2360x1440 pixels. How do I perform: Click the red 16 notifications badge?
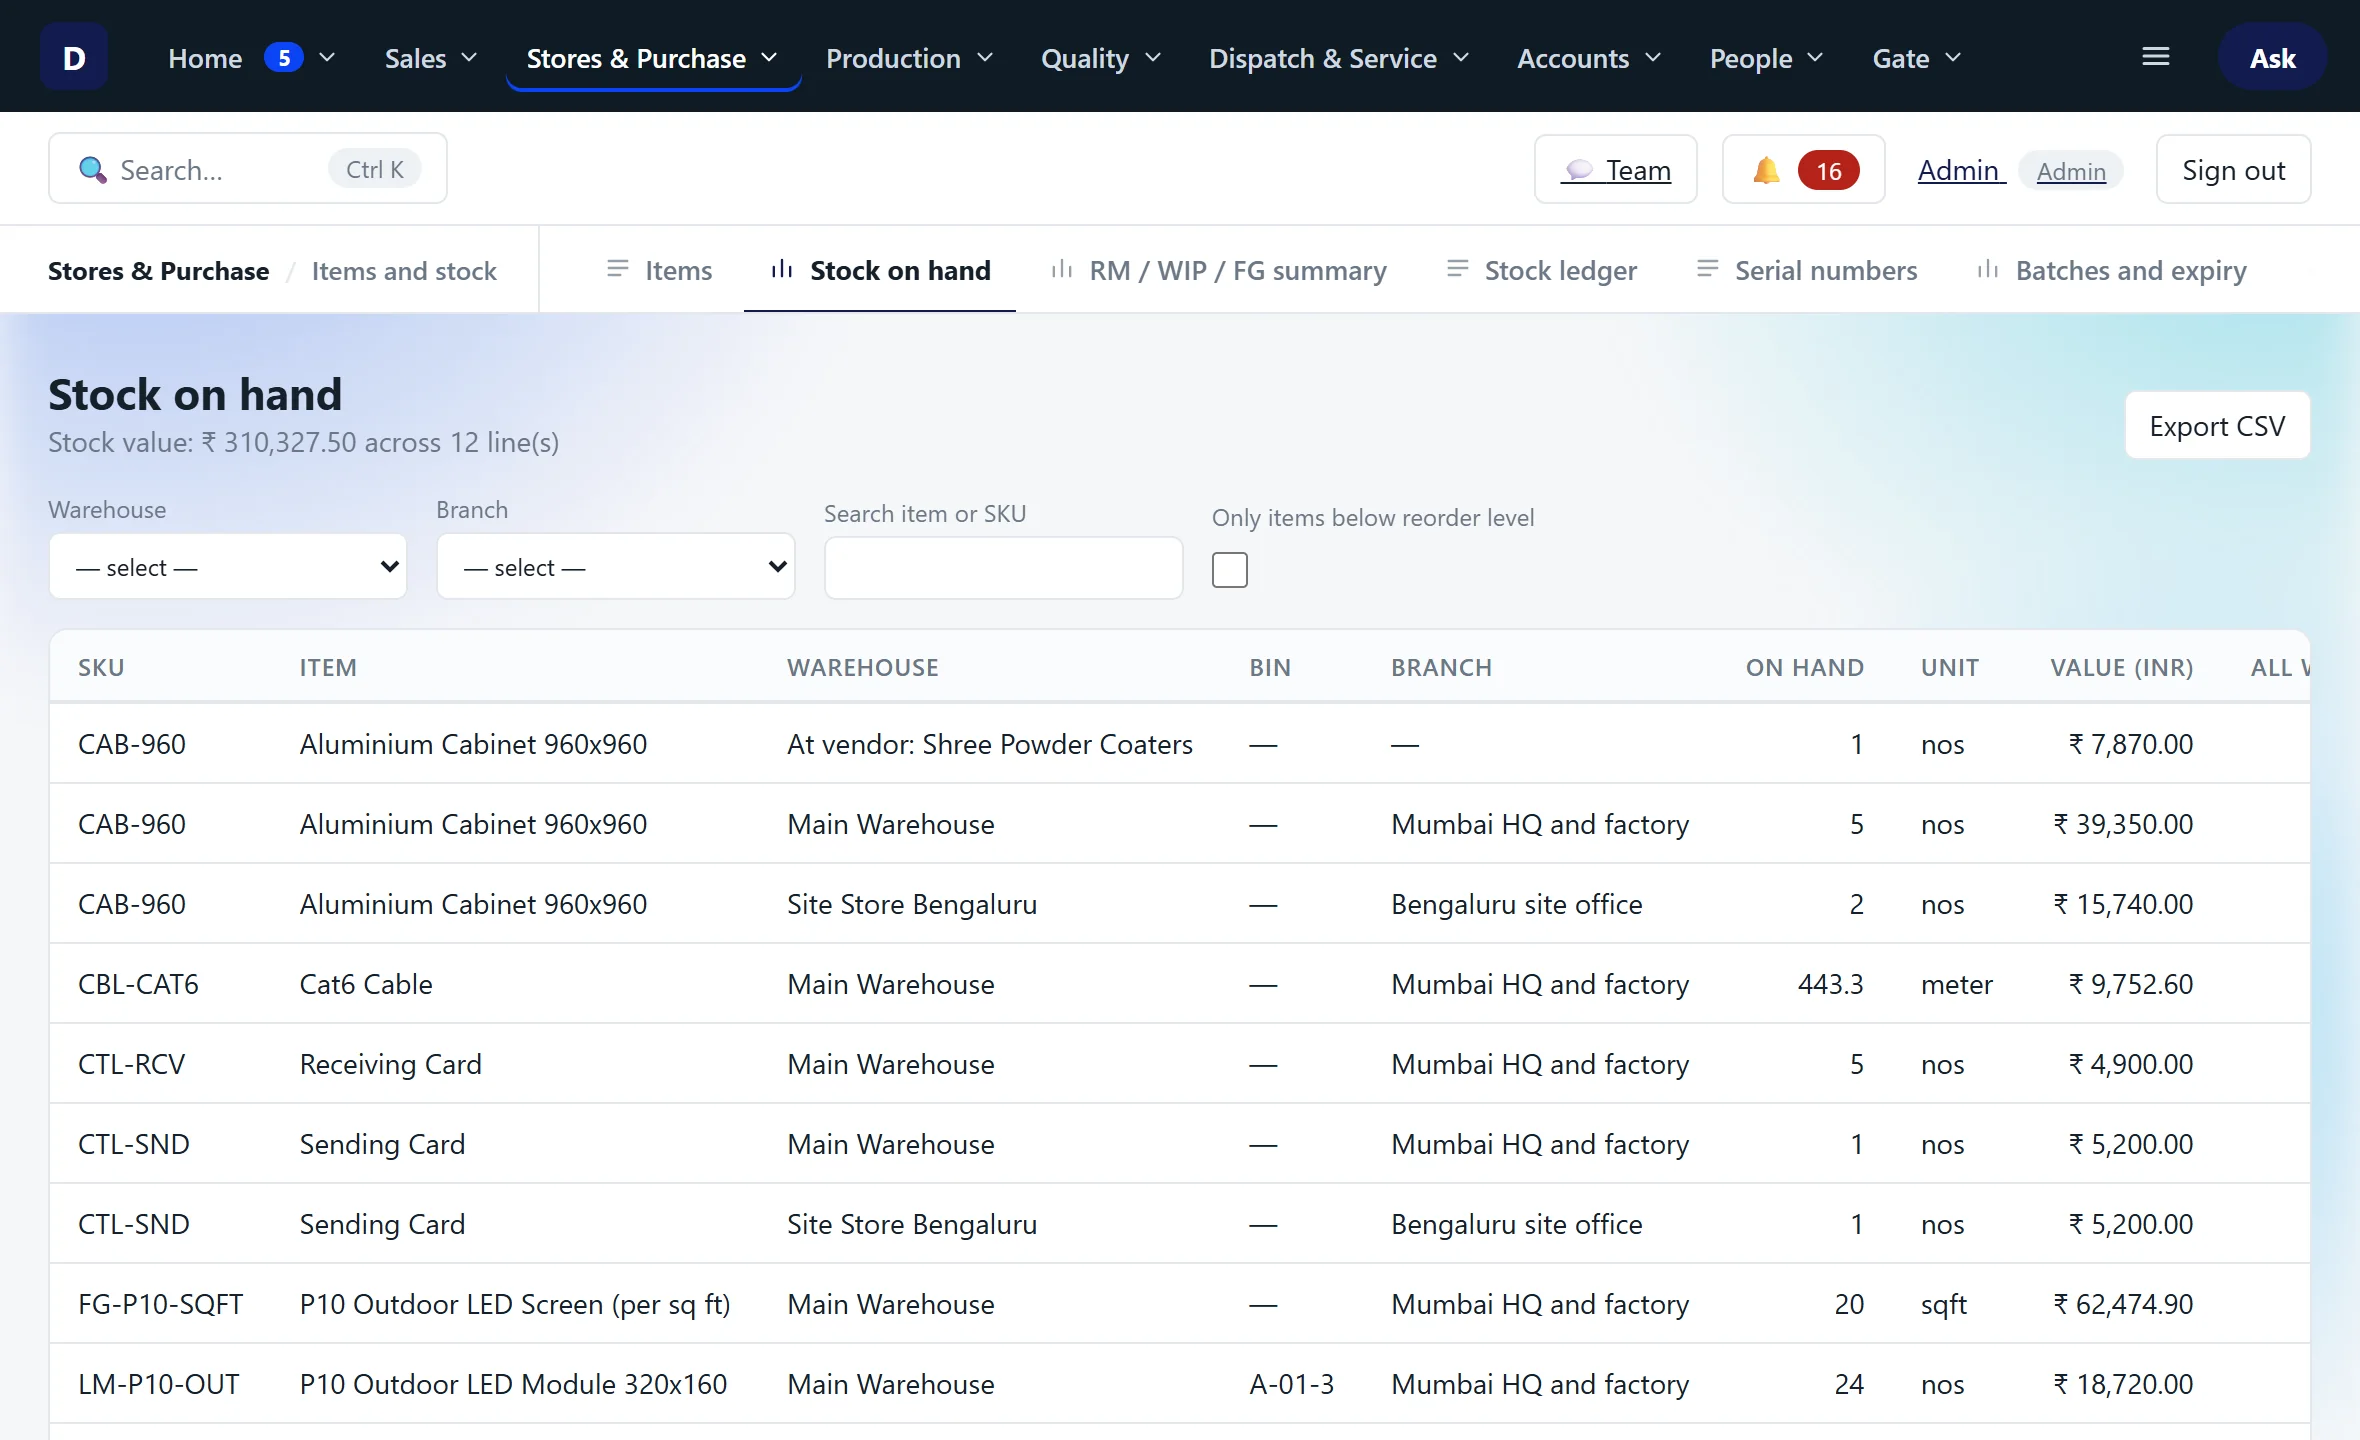[1829, 170]
